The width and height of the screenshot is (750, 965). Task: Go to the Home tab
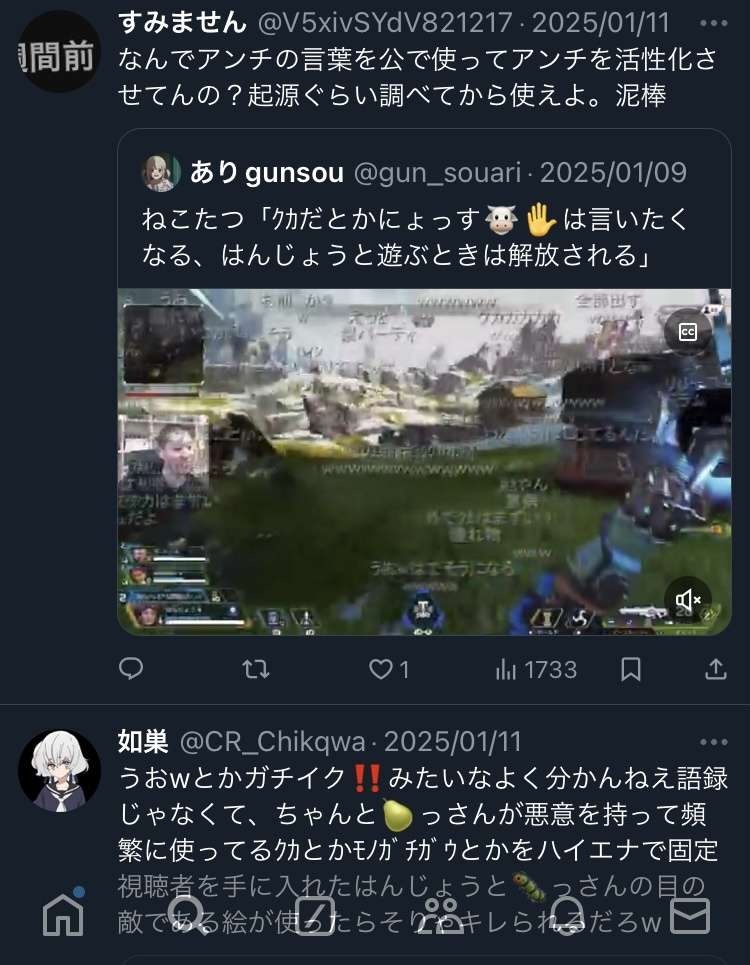tap(63, 913)
